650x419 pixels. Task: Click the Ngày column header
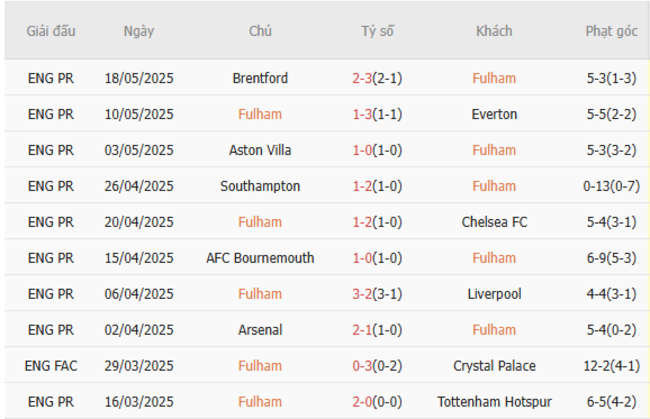tap(139, 31)
